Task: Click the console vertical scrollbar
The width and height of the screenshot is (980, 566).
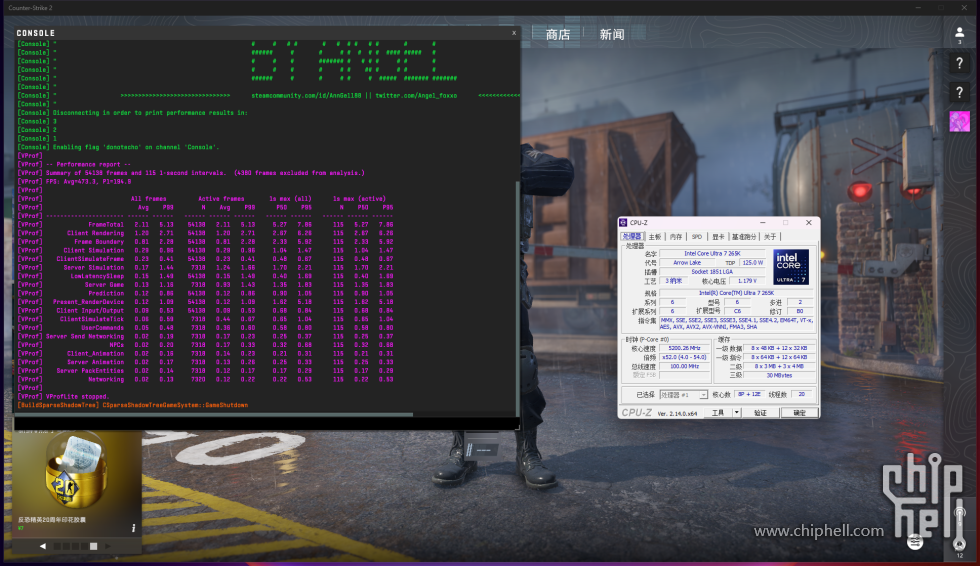Action: (x=517, y=298)
